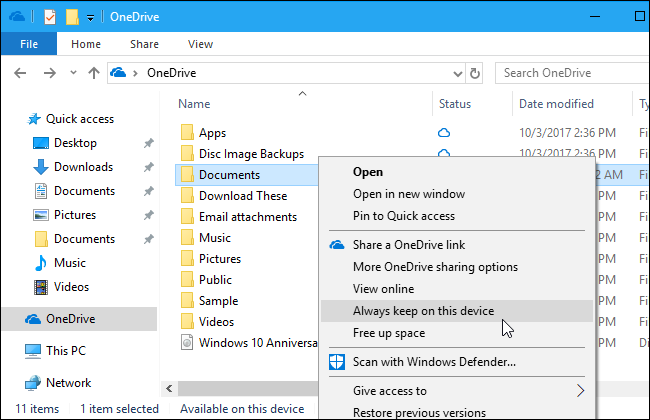Switch to the View ribbon tab
Screen dimensions: 650x420
pyautogui.click(x=200, y=44)
